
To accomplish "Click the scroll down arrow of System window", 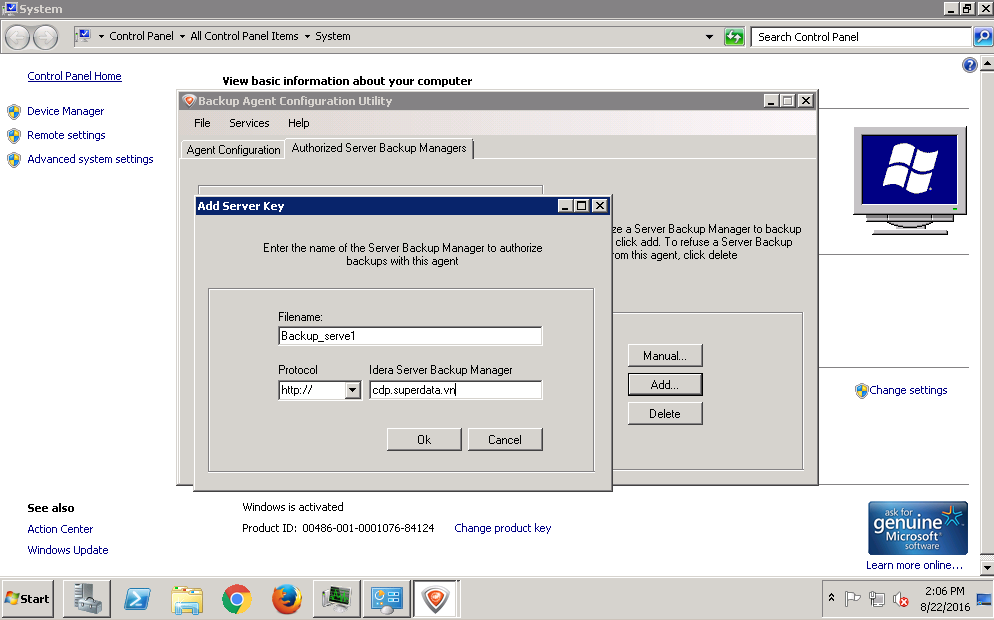I will pyautogui.click(x=987, y=567).
